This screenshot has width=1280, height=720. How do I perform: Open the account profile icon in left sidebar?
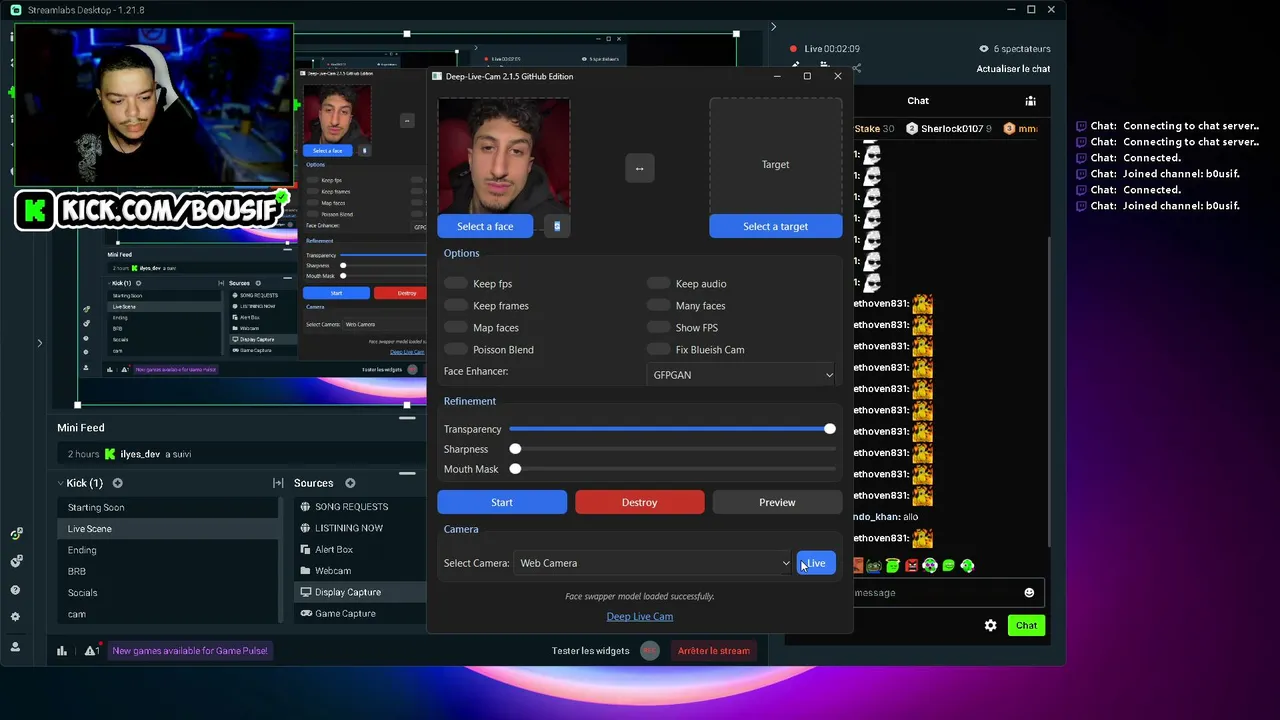pyautogui.click(x=15, y=647)
